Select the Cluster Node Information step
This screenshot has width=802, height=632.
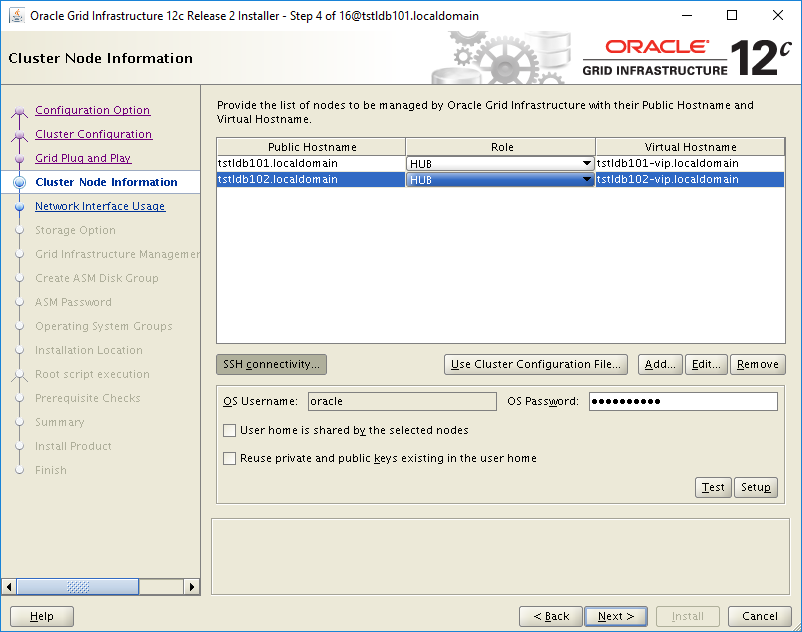pos(106,182)
